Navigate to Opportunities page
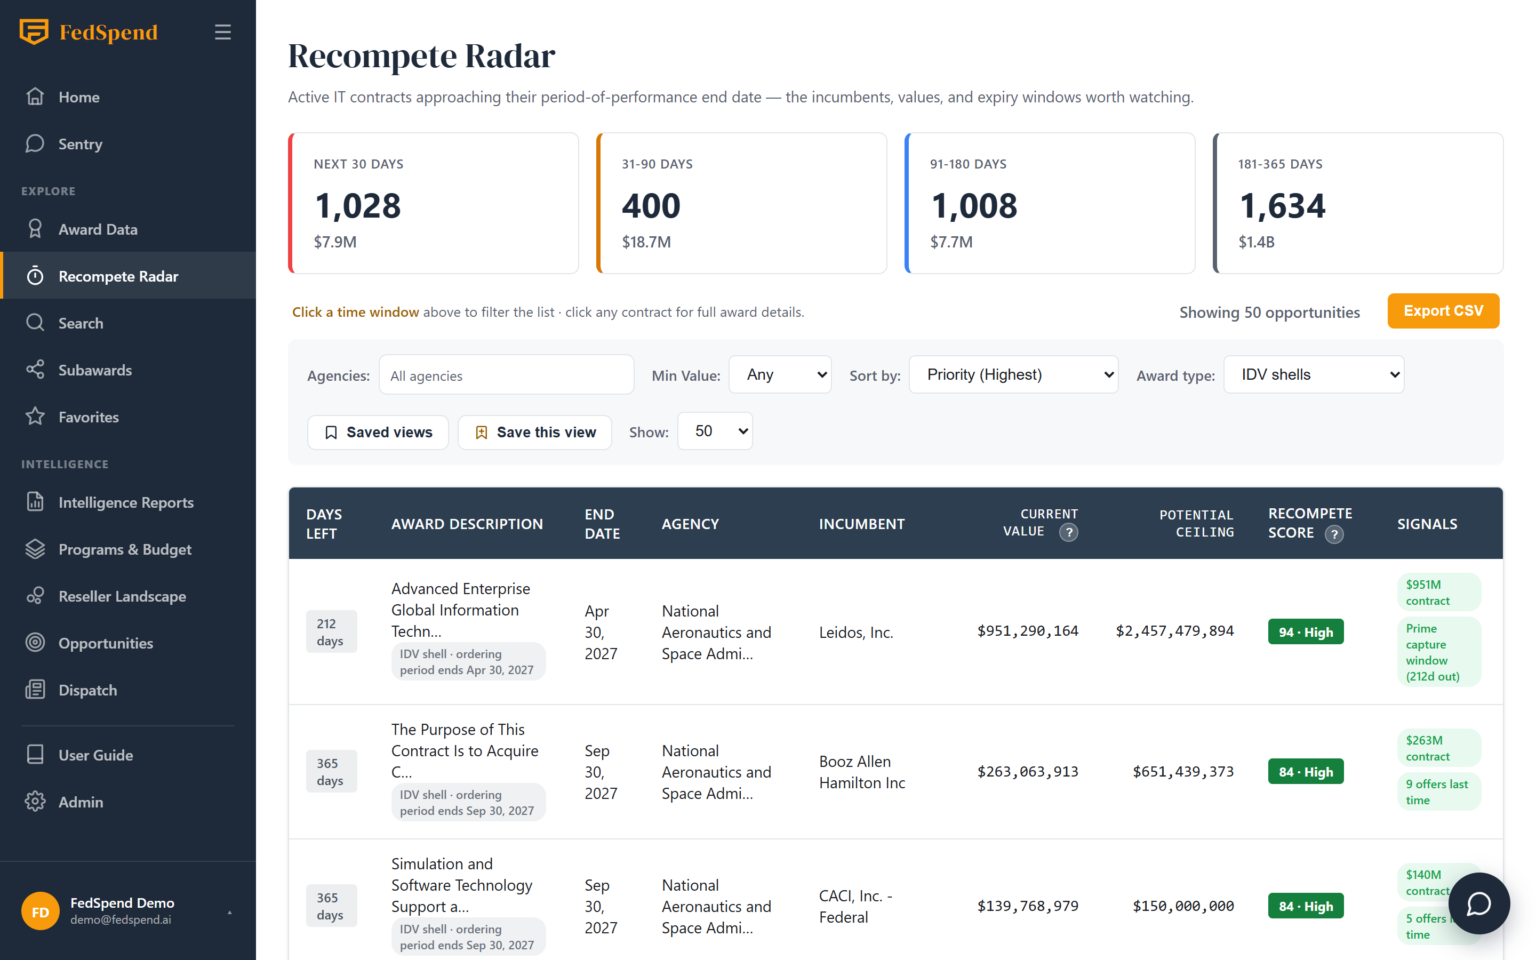 [128, 643]
